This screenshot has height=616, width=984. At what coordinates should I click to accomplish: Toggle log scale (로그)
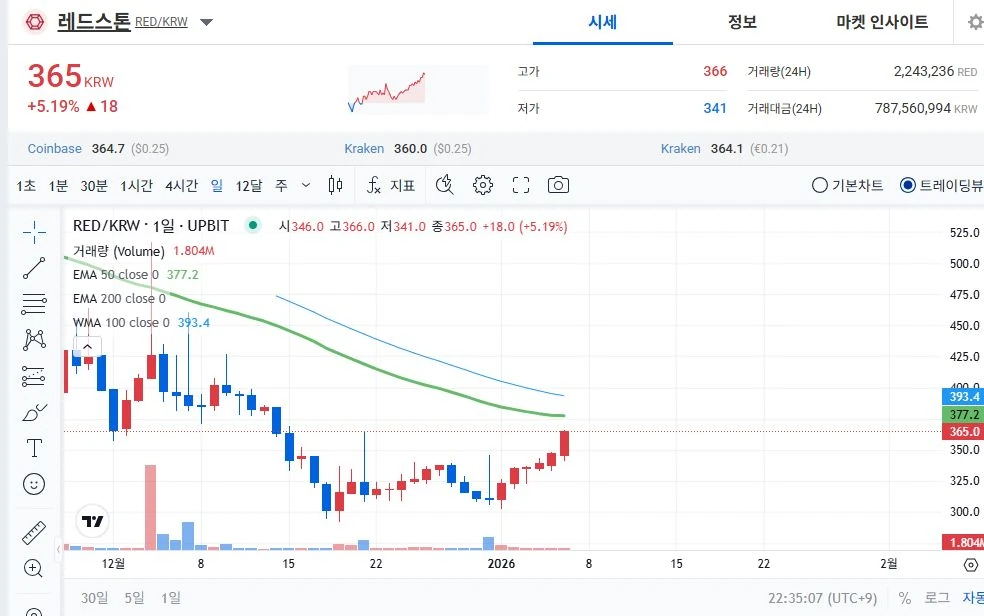(x=936, y=598)
